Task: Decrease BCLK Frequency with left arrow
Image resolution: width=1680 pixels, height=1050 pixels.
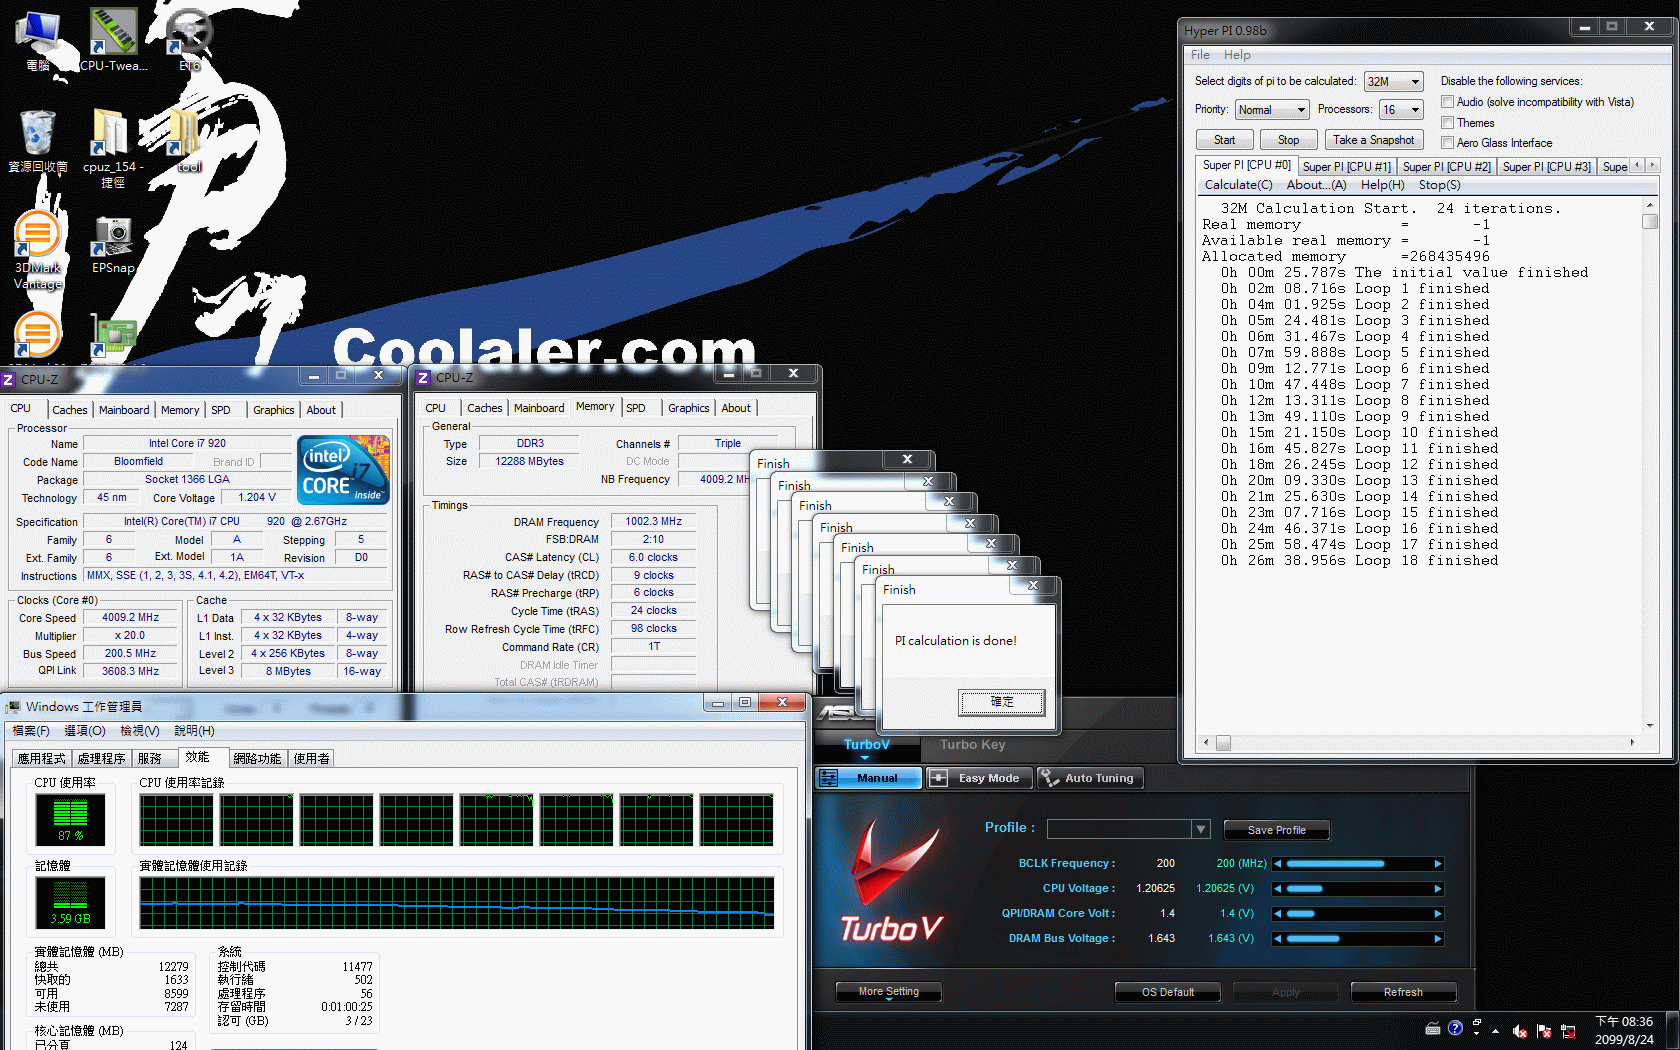Action: pyautogui.click(x=1277, y=863)
